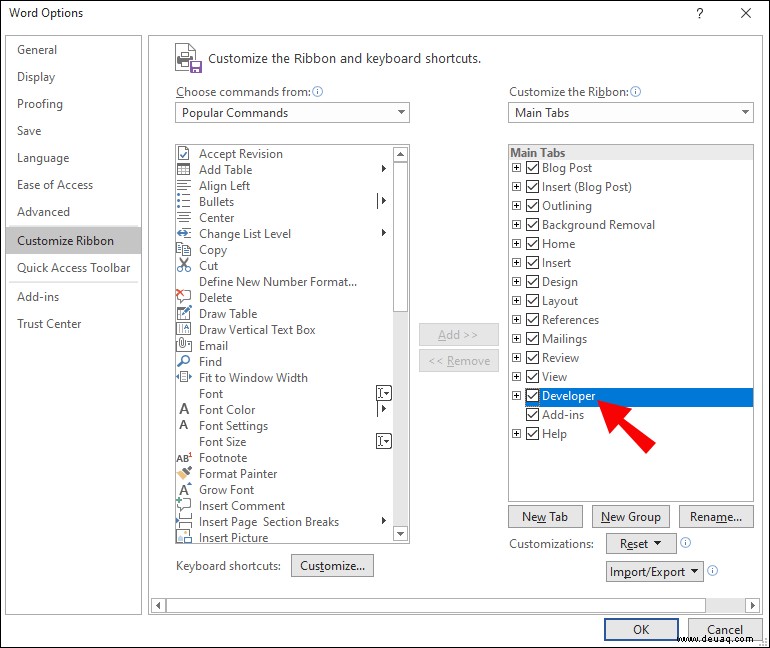This screenshot has height=648, width=770.
Task: Select the Email attachment icon
Action: pyautogui.click(x=184, y=345)
